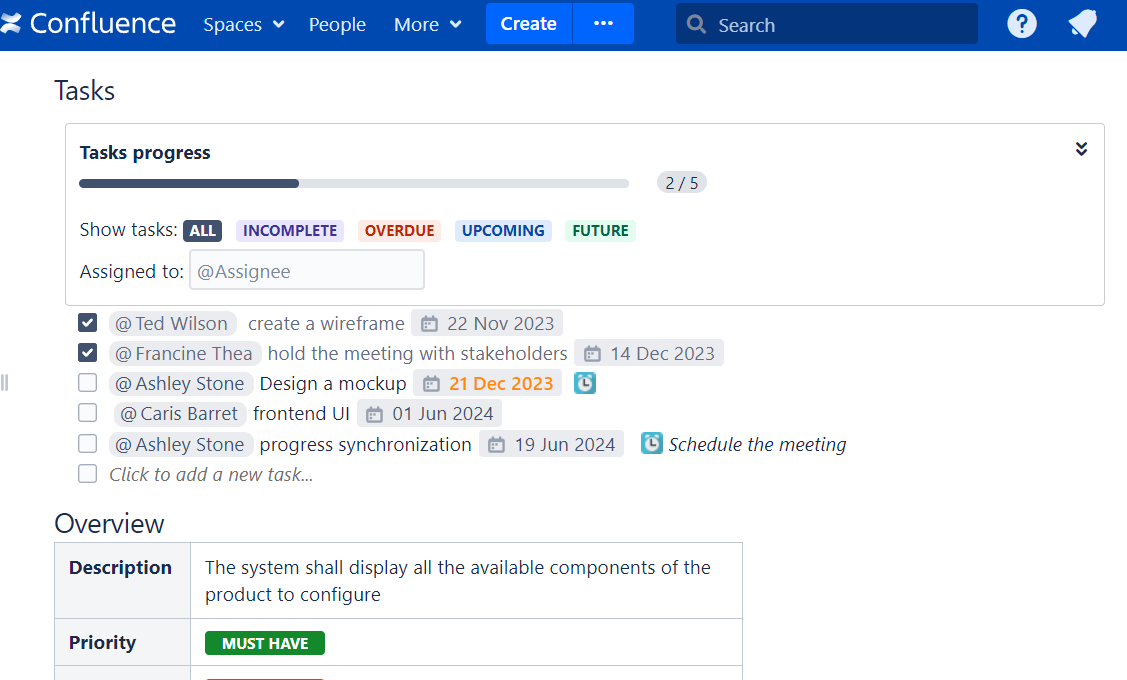
Task: Click the Assignee input field
Action: 307,269
